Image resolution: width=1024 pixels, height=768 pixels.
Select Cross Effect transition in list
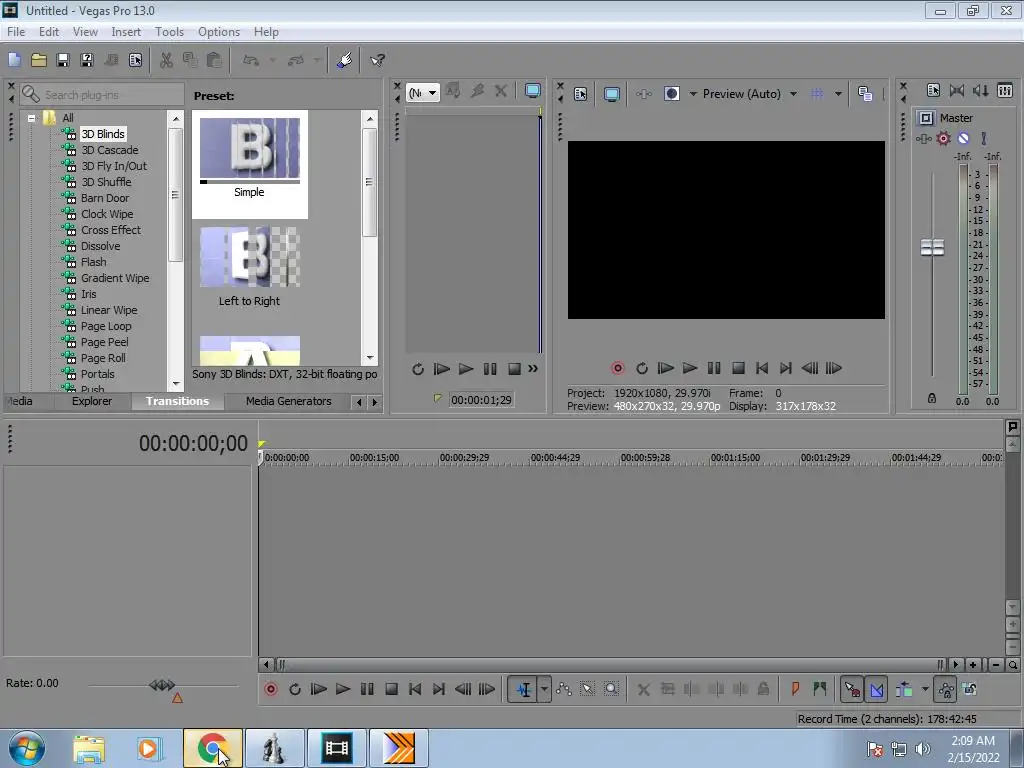(110, 230)
